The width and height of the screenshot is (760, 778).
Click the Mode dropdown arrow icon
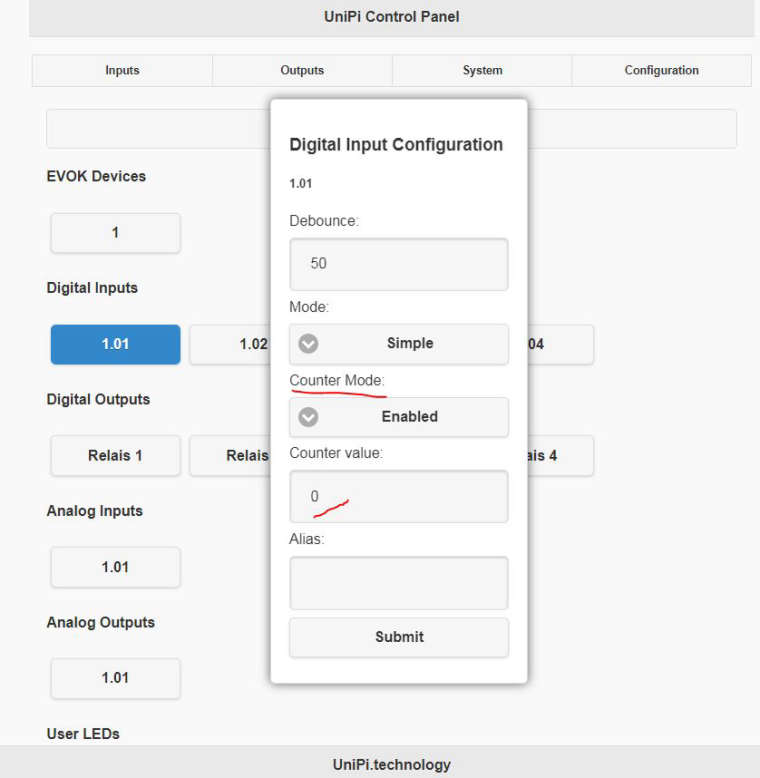click(x=309, y=343)
